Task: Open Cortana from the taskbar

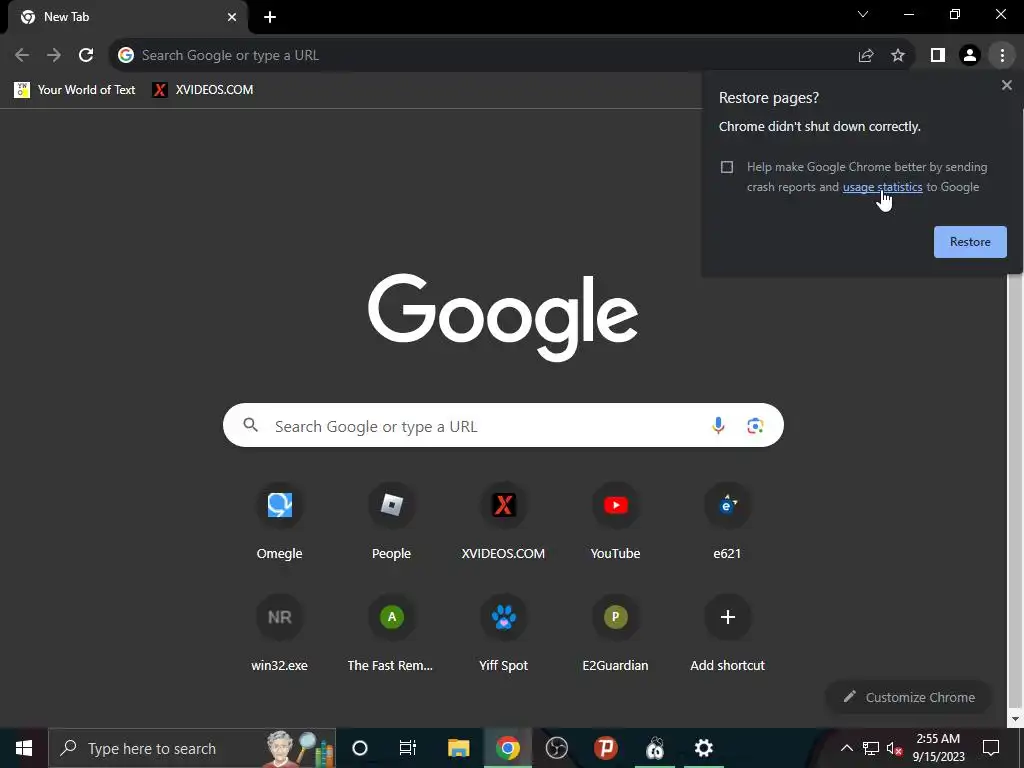Action: (360, 748)
